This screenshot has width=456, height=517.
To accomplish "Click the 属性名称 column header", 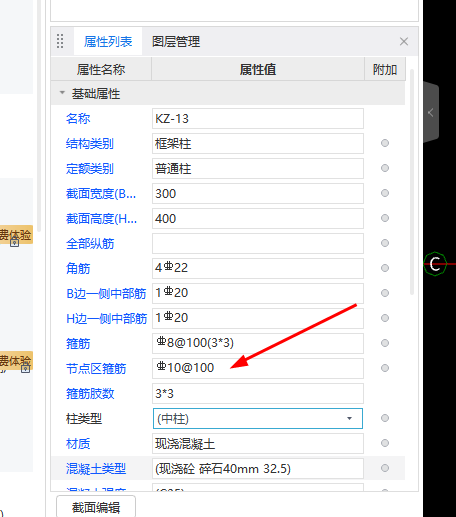I will [101, 69].
